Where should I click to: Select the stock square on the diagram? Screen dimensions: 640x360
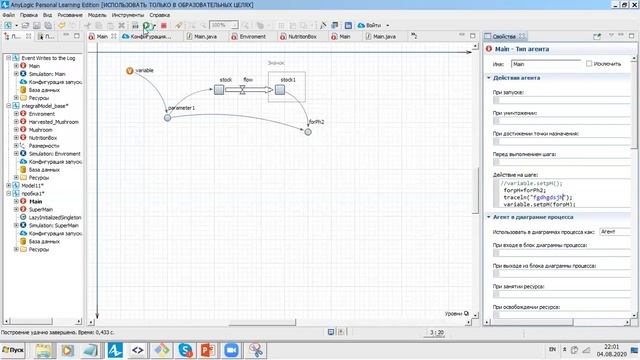(x=219, y=89)
